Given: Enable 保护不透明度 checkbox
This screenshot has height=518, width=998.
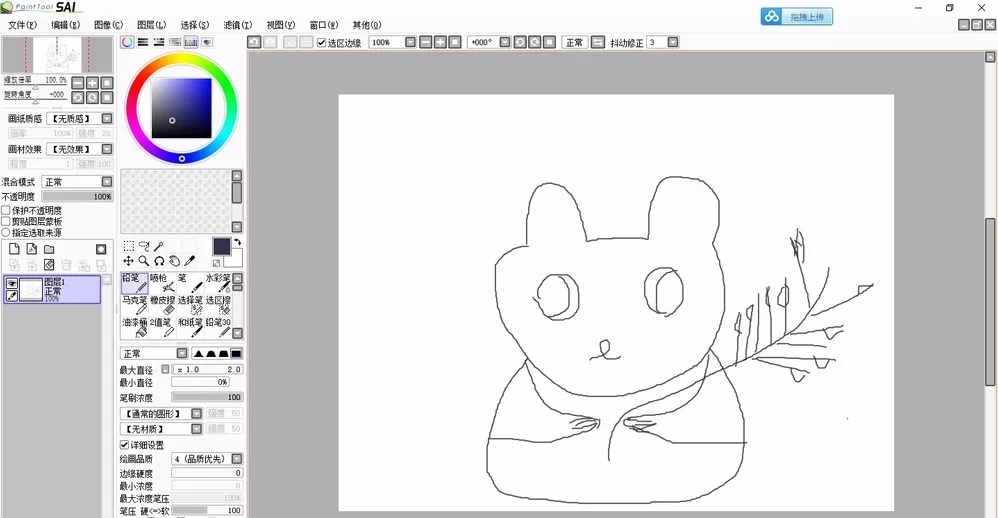Looking at the screenshot, I should click(x=6, y=210).
